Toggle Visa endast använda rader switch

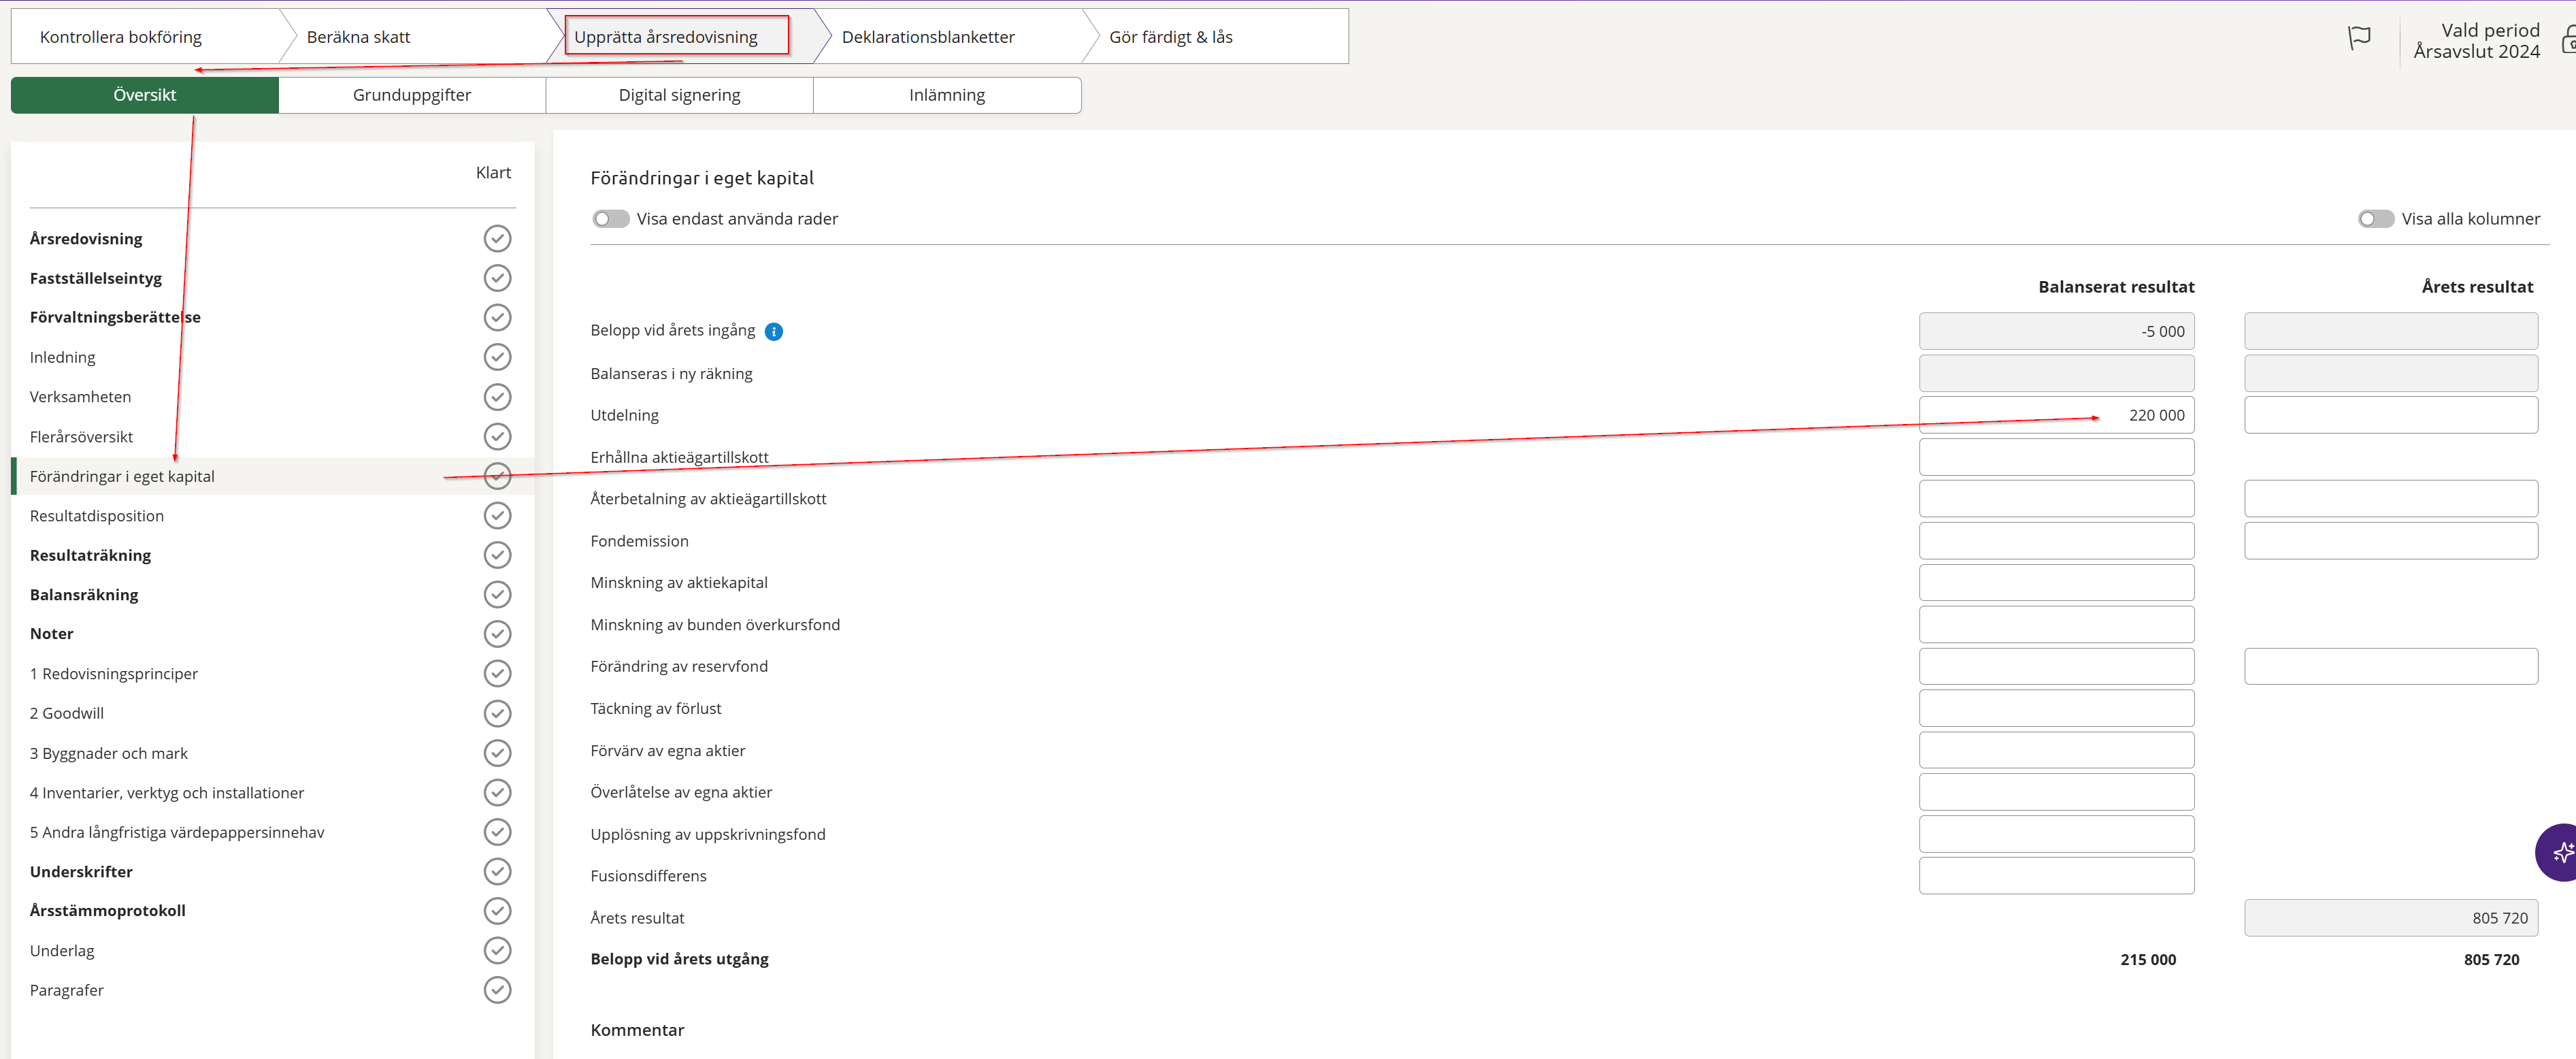[610, 219]
